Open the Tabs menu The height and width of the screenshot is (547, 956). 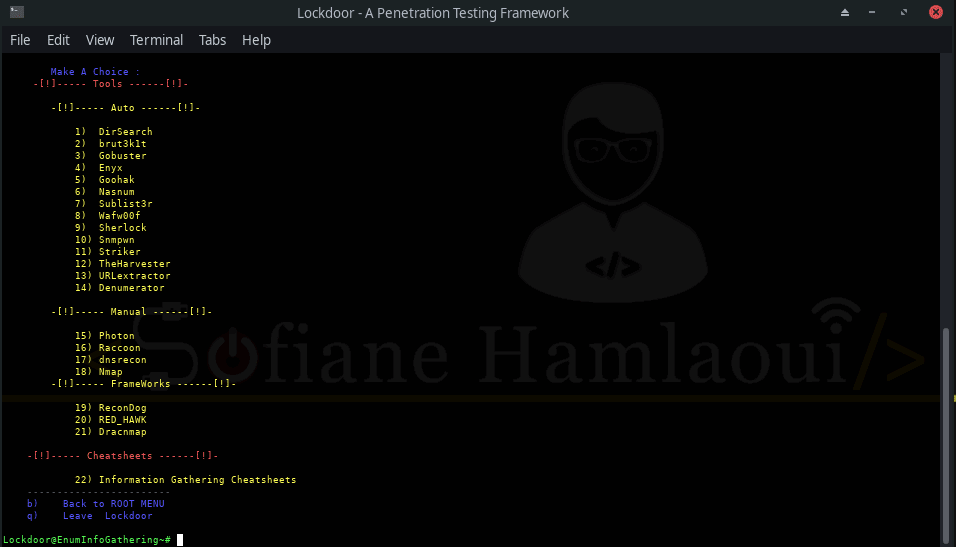tap(212, 40)
